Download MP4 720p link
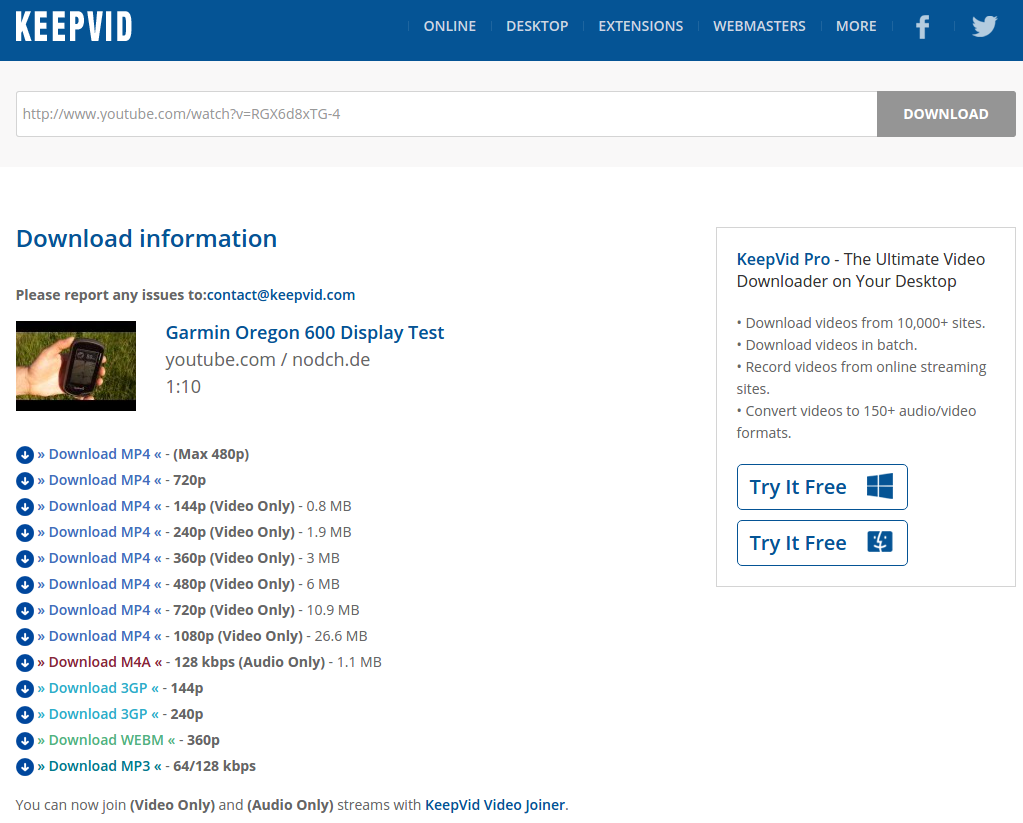 pos(99,480)
